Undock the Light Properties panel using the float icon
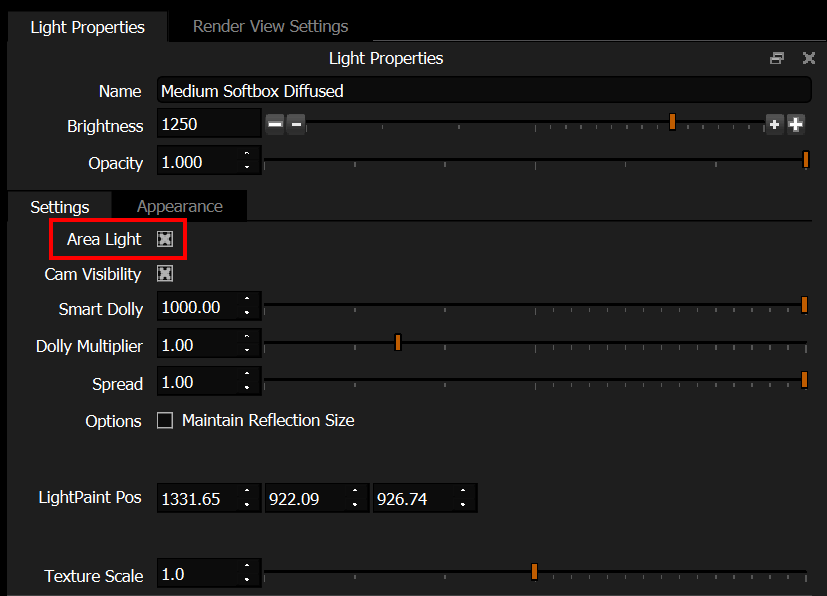This screenshot has height=596, width=827. (x=777, y=58)
